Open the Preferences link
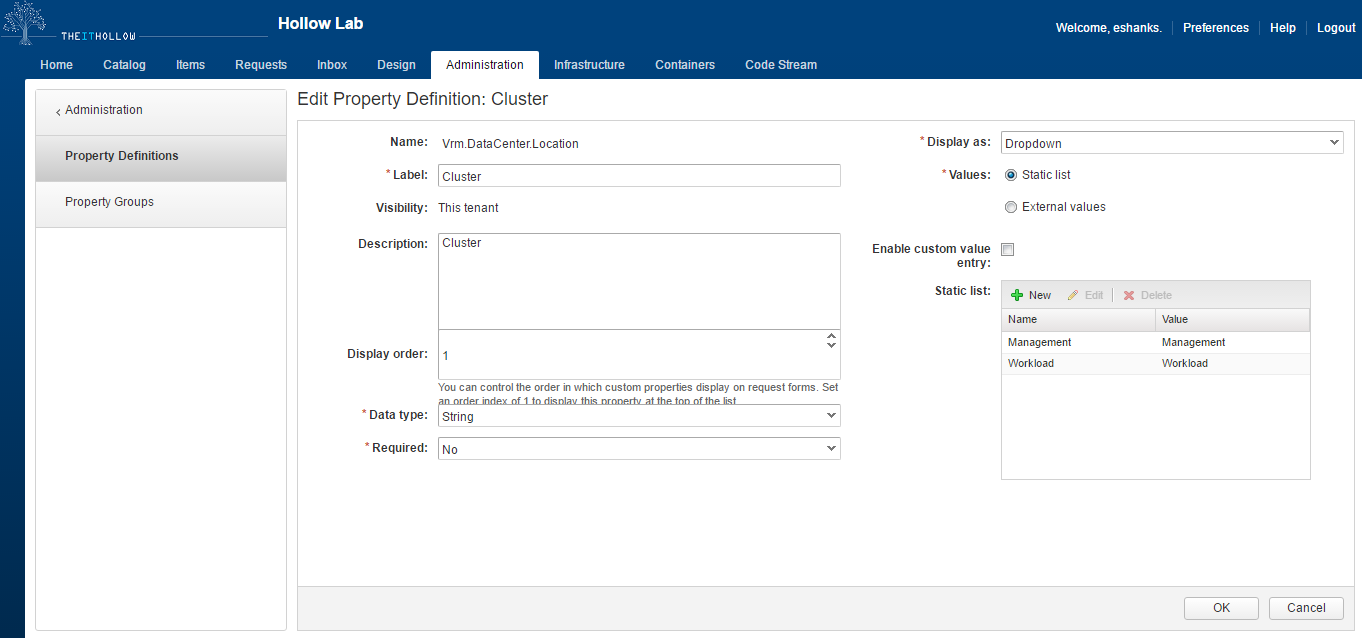The width and height of the screenshot is (1362, 638). (1215, 28)
